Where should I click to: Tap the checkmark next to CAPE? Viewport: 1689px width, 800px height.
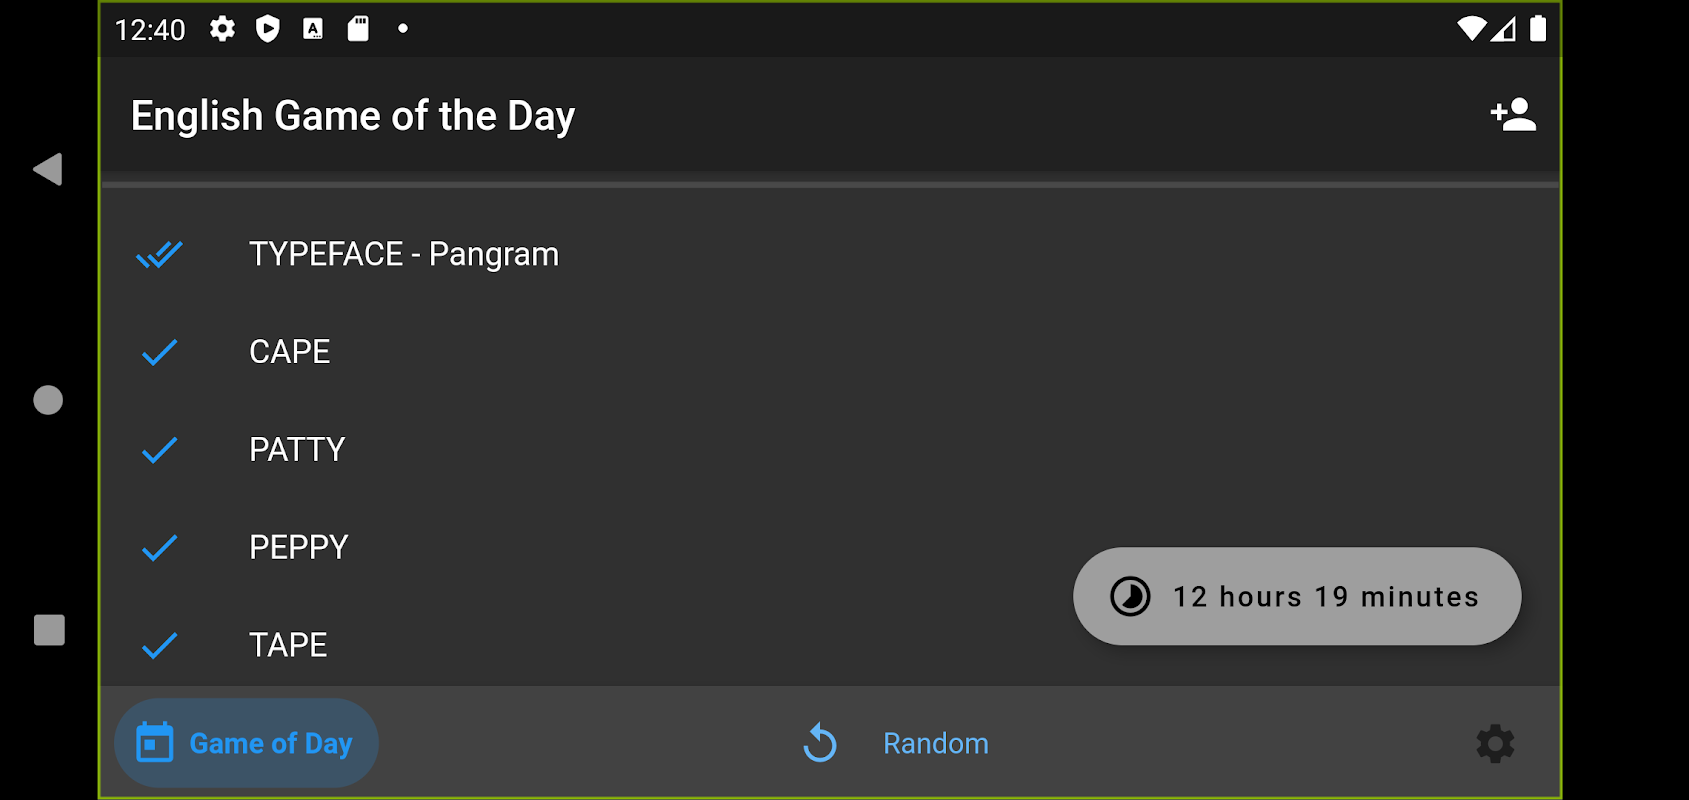click(x=160, y=352)
